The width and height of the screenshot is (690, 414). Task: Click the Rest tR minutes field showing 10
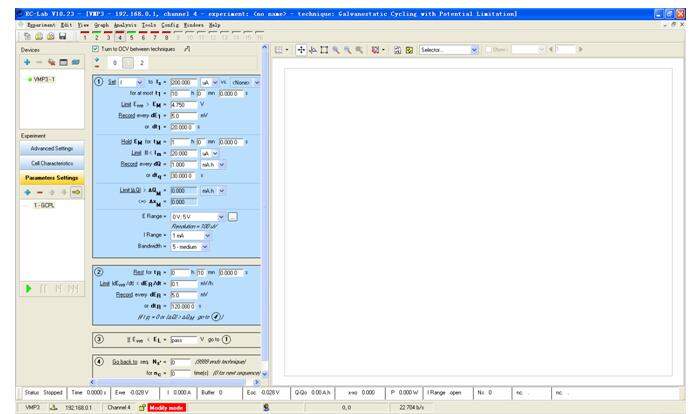201,273
